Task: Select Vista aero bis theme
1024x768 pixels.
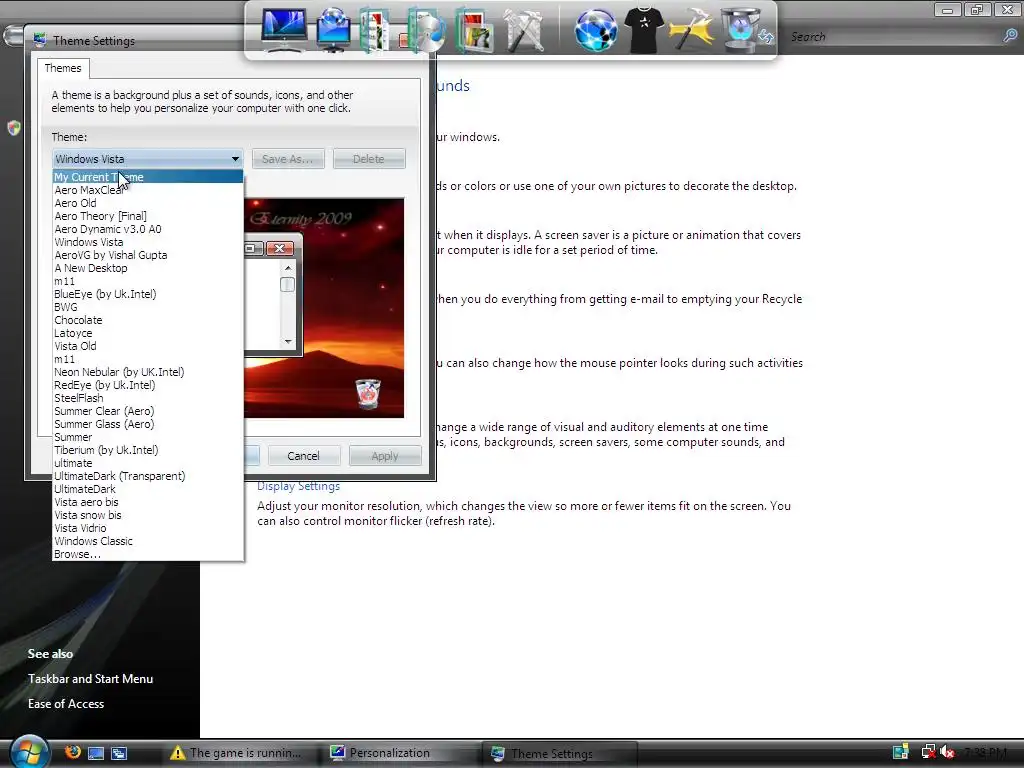Action: 148,502
